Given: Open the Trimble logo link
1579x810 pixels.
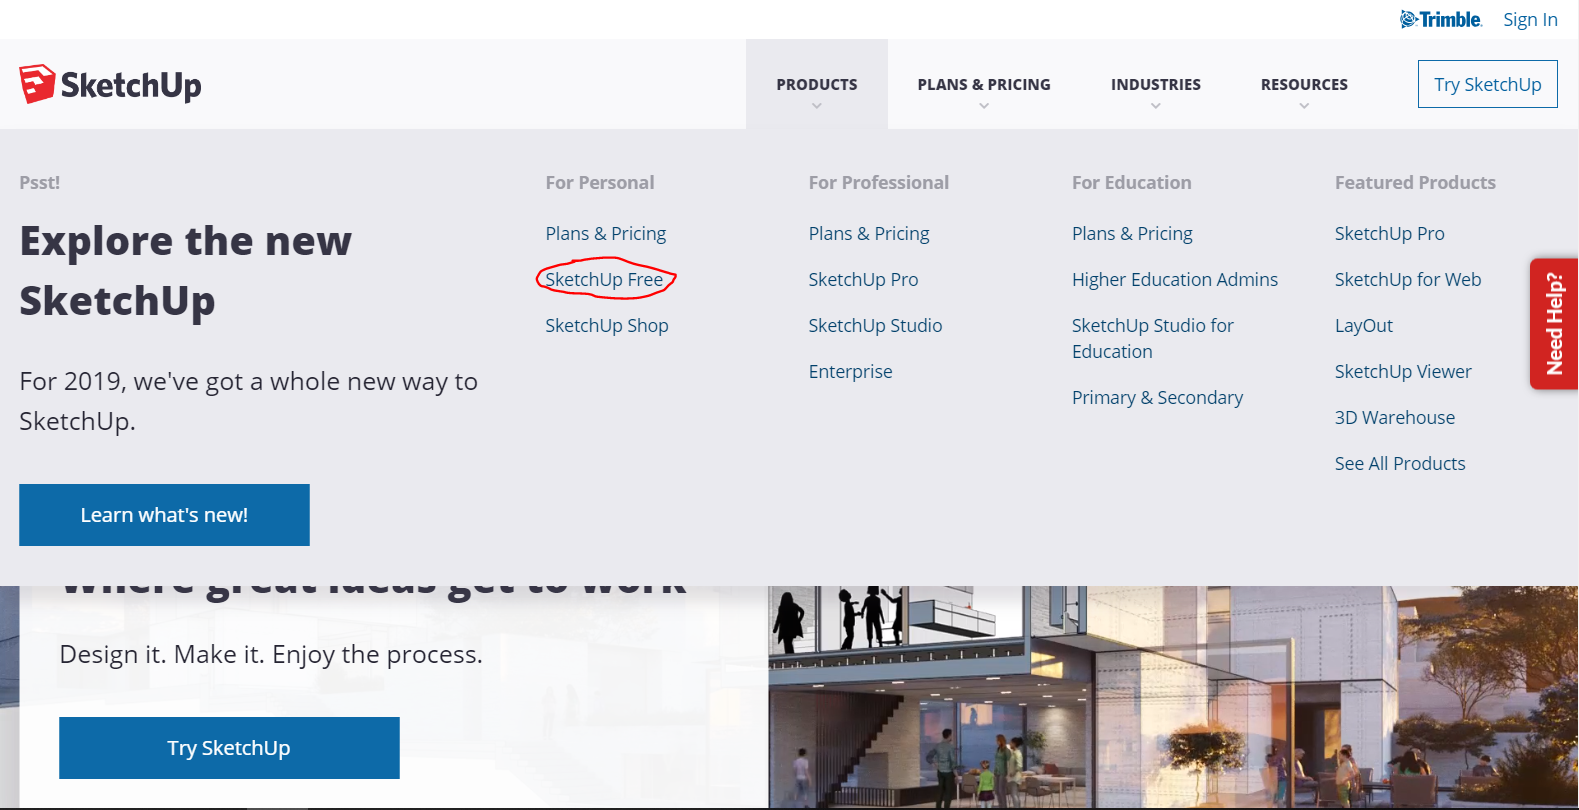Looking at the screenshot, I should 1440,19.
